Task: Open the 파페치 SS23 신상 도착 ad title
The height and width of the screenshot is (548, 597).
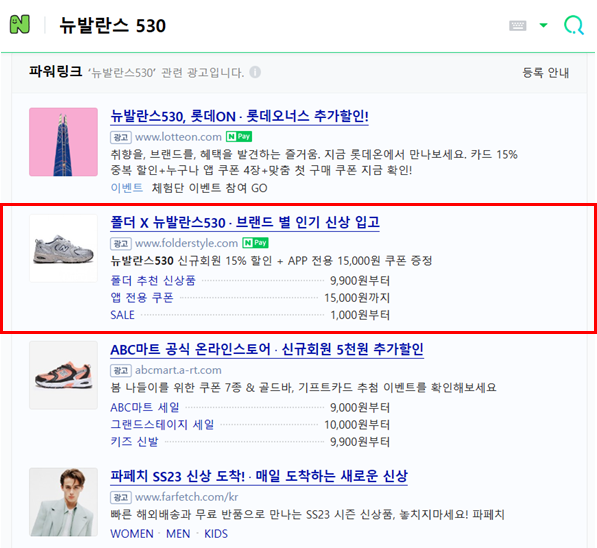Action: pyautogui.click(x=259, y=476)
